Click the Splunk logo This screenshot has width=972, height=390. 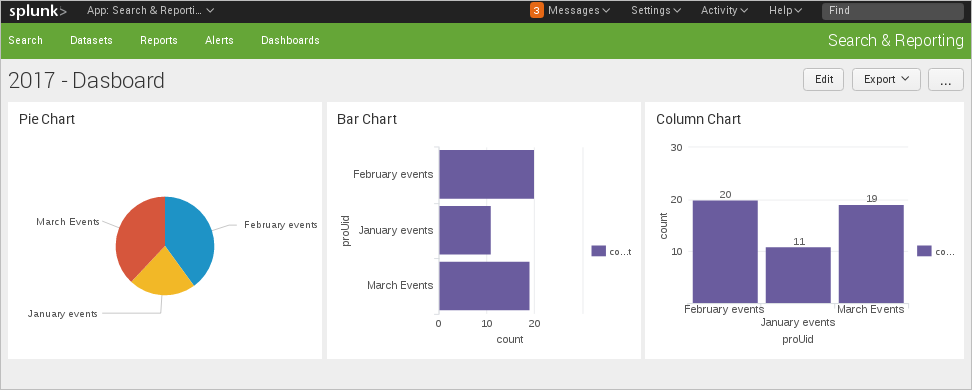[x=38, y=11]
